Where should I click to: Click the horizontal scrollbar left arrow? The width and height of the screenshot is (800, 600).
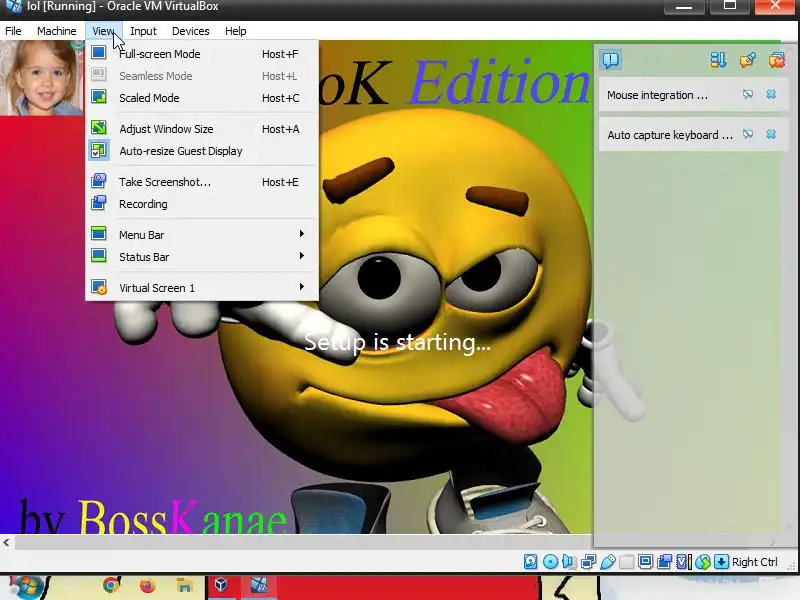(7, 542)
